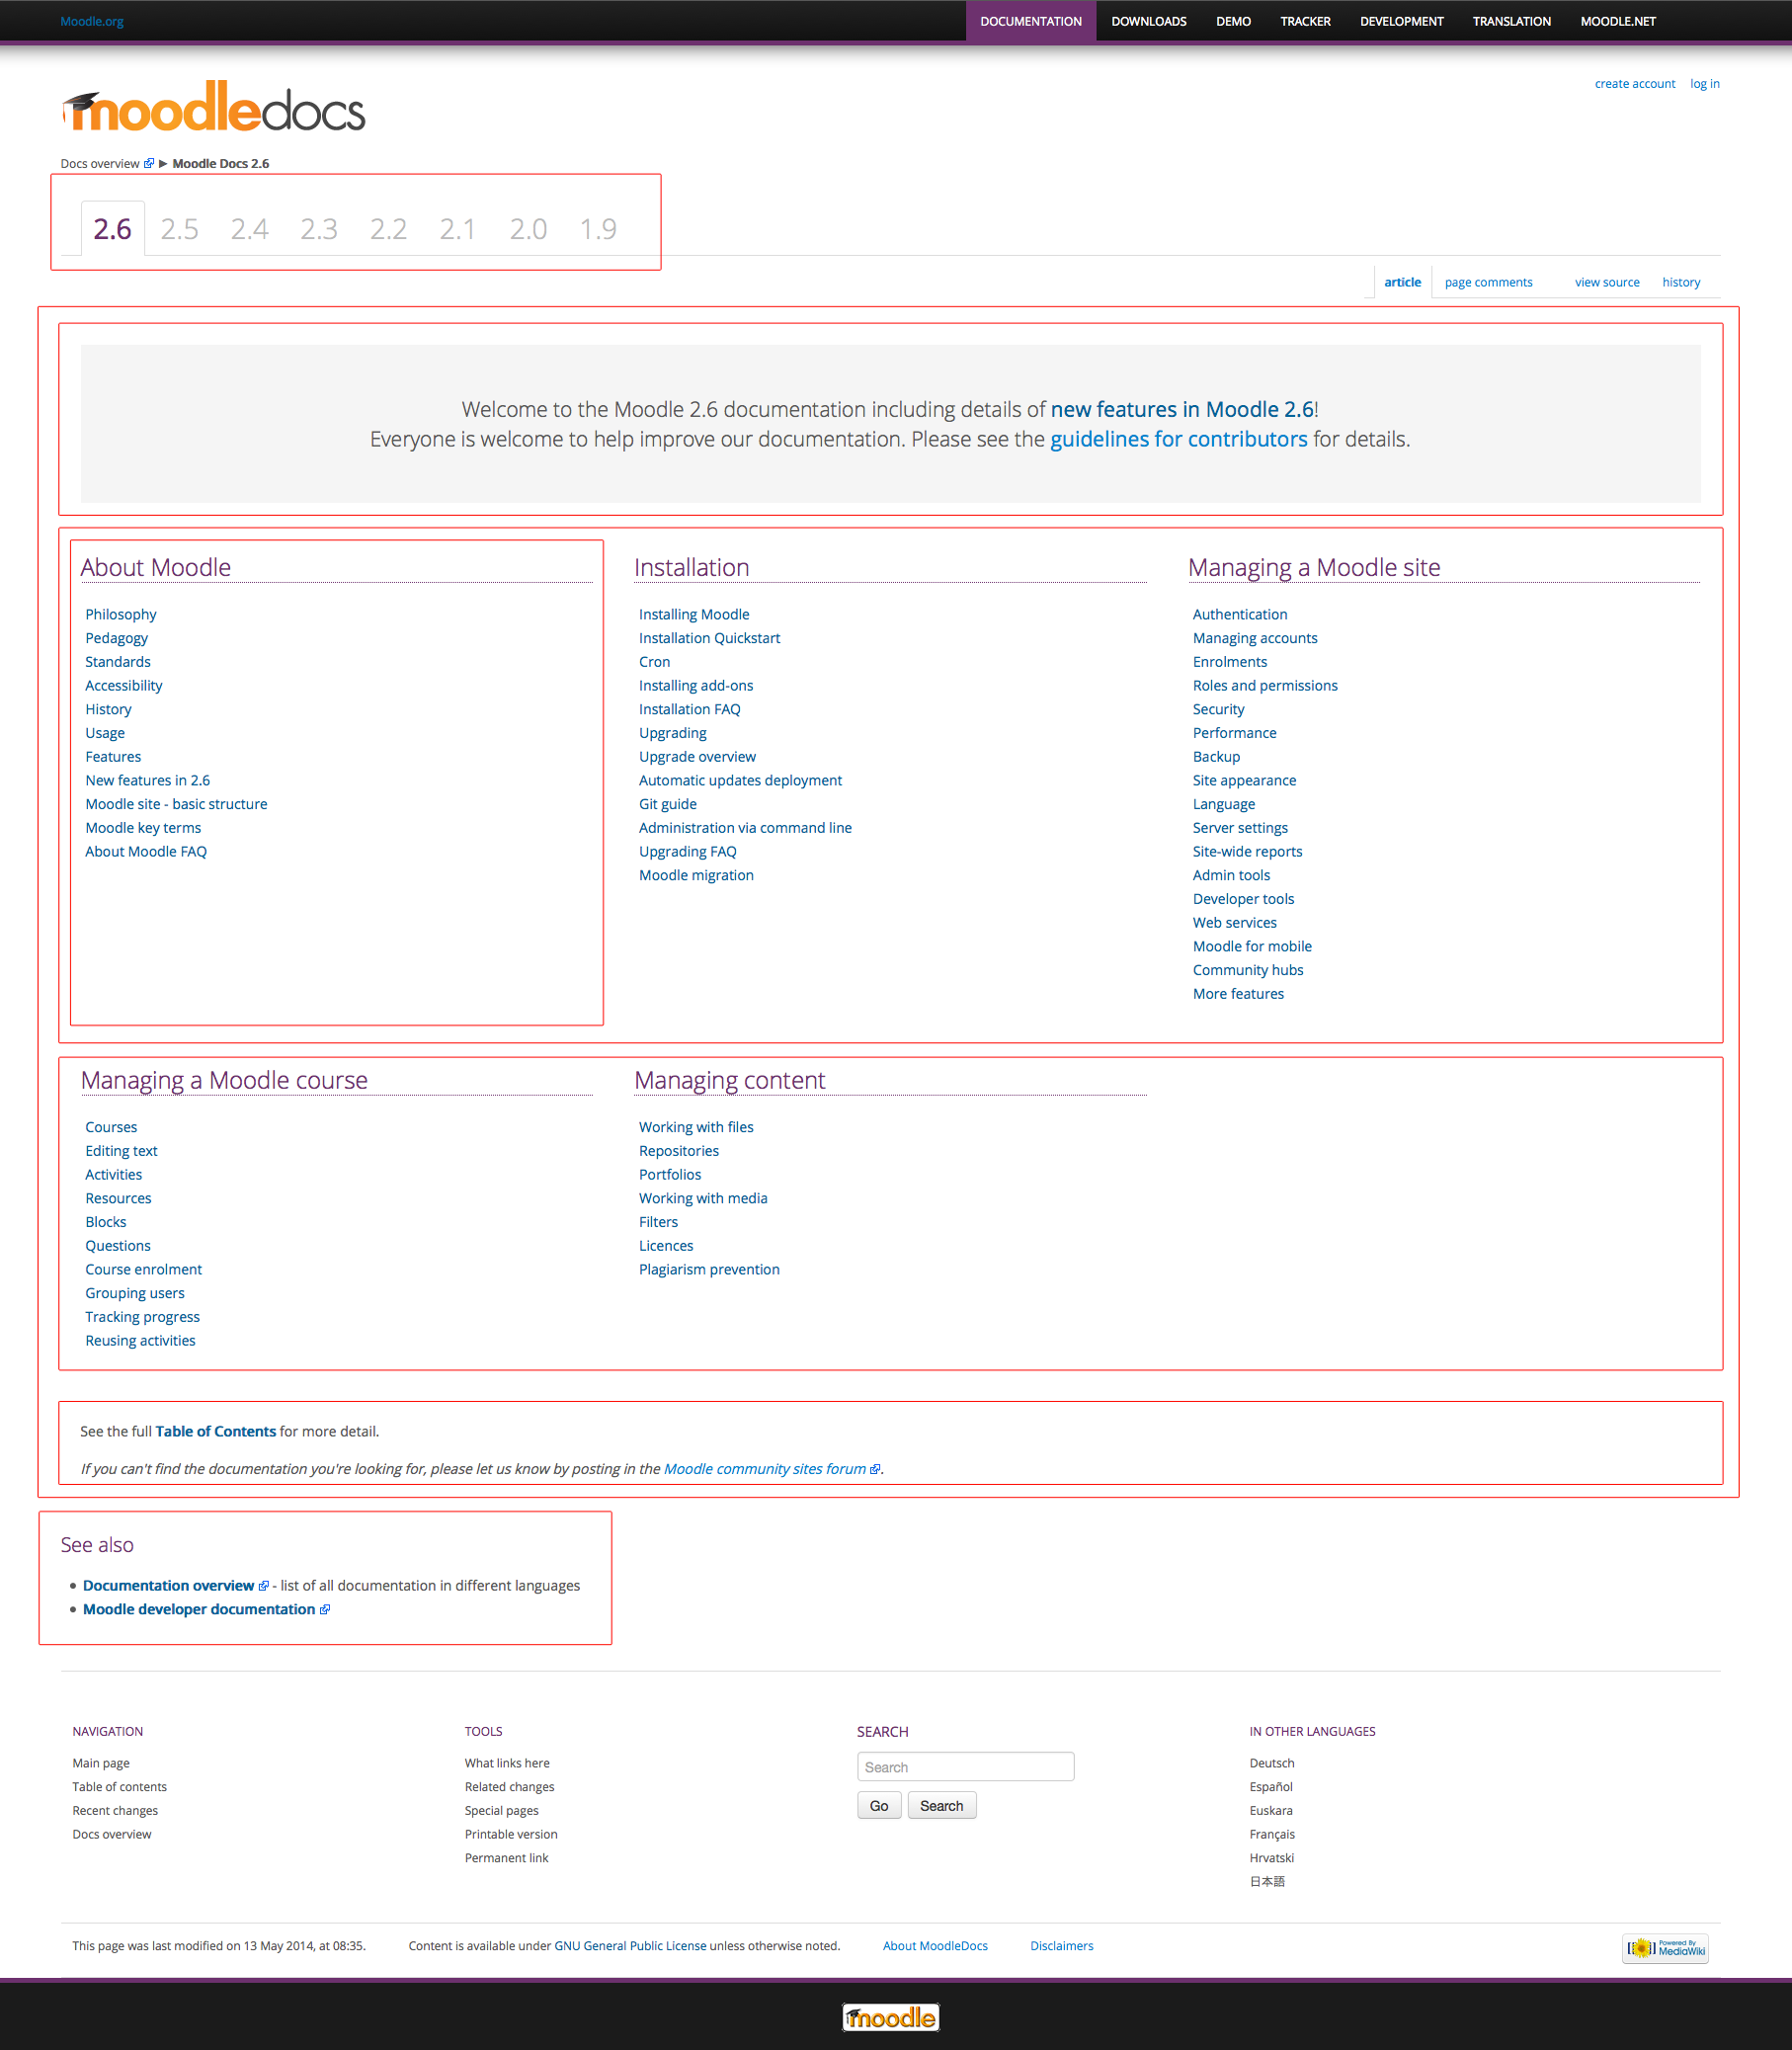Viewport: 1792px width, 2050px height.
Task: Click the Search button
Action: (941, 1805)
